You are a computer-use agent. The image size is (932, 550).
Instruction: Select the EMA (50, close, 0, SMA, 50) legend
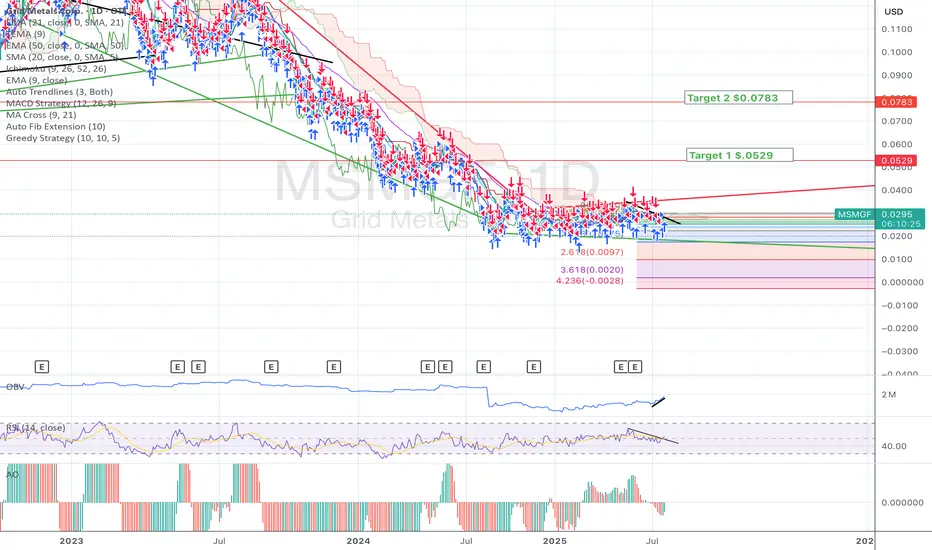[64, 45]
